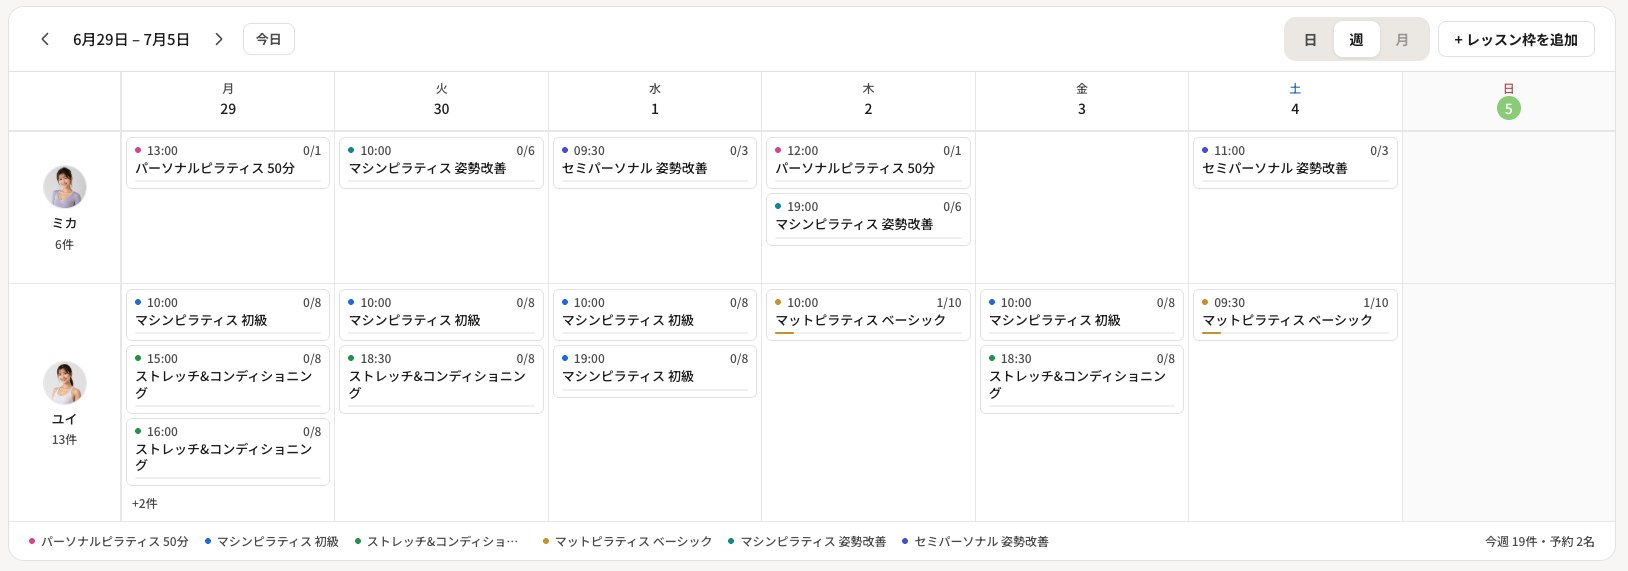Viewport: 1628px width, 571px height.
Task: Go to previous week with left chevron
Action: (45, 39)
